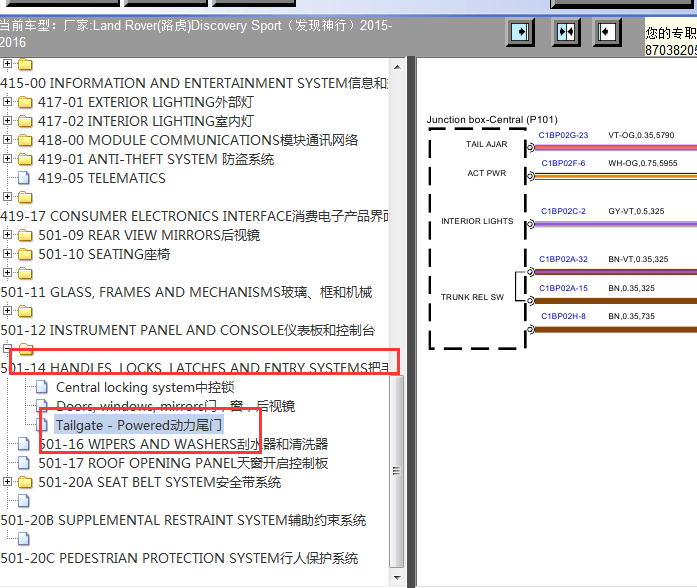The width and height of the screenshot is (697, 588).
Task: Click the 501-20C PEDESTRIAN PROTECTION document icon
Action: pos(24,539)
